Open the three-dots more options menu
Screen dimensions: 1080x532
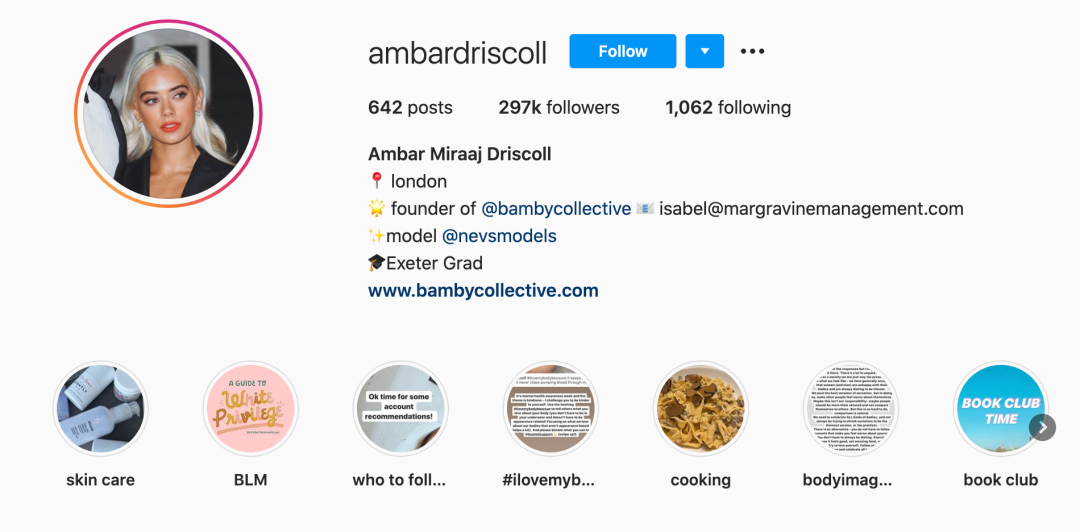[x=752, y=51]
